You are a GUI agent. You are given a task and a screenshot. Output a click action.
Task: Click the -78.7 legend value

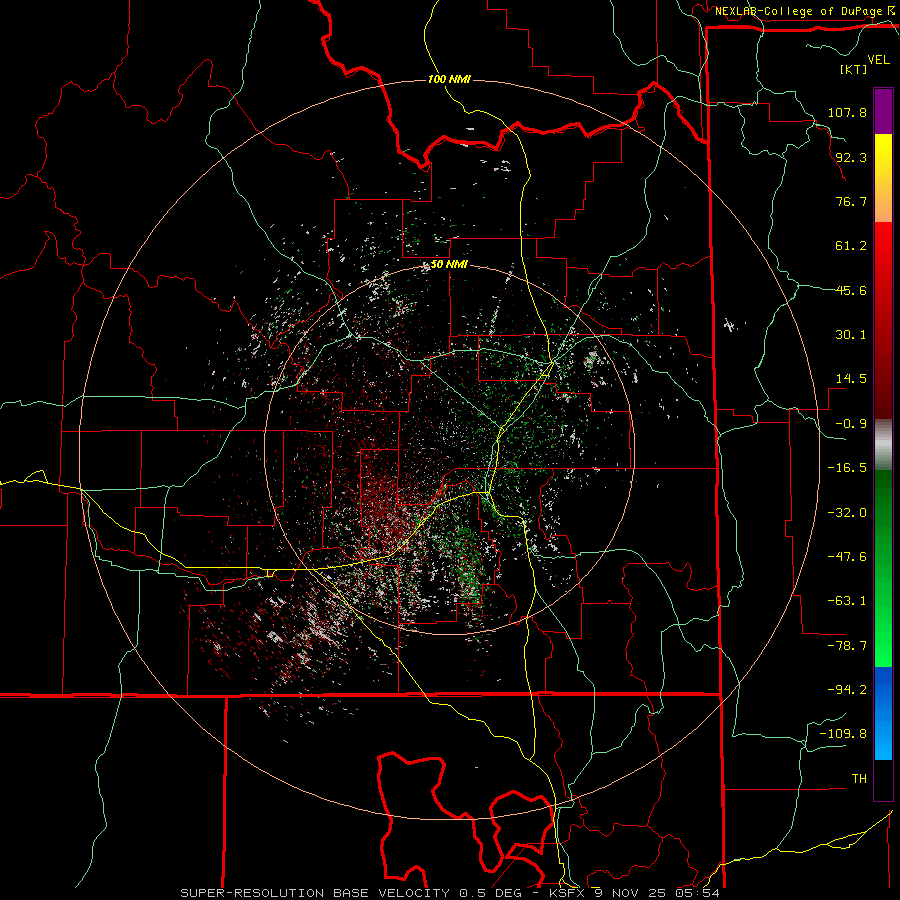point(847,646)
